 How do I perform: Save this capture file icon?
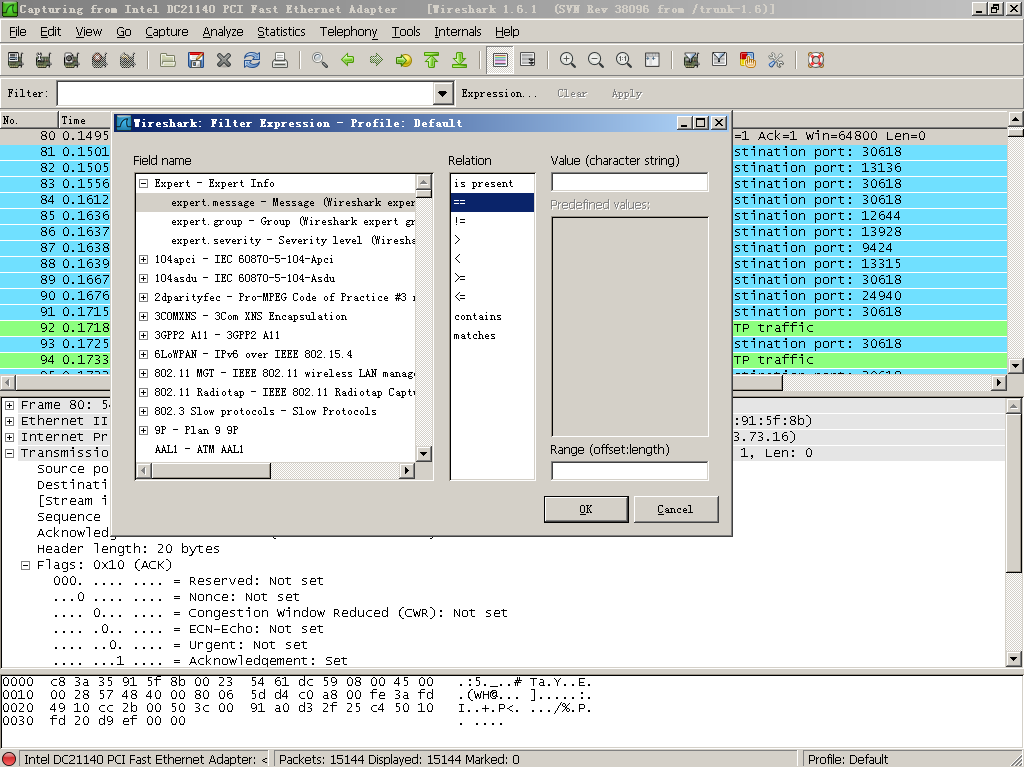click(x=196, y=61)
